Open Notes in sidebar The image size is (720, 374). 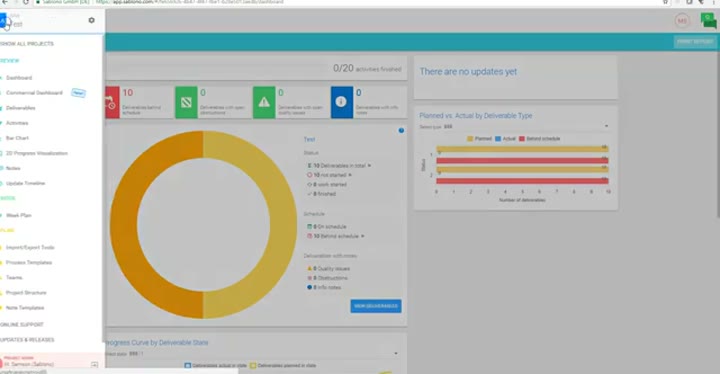pos(13,168)
